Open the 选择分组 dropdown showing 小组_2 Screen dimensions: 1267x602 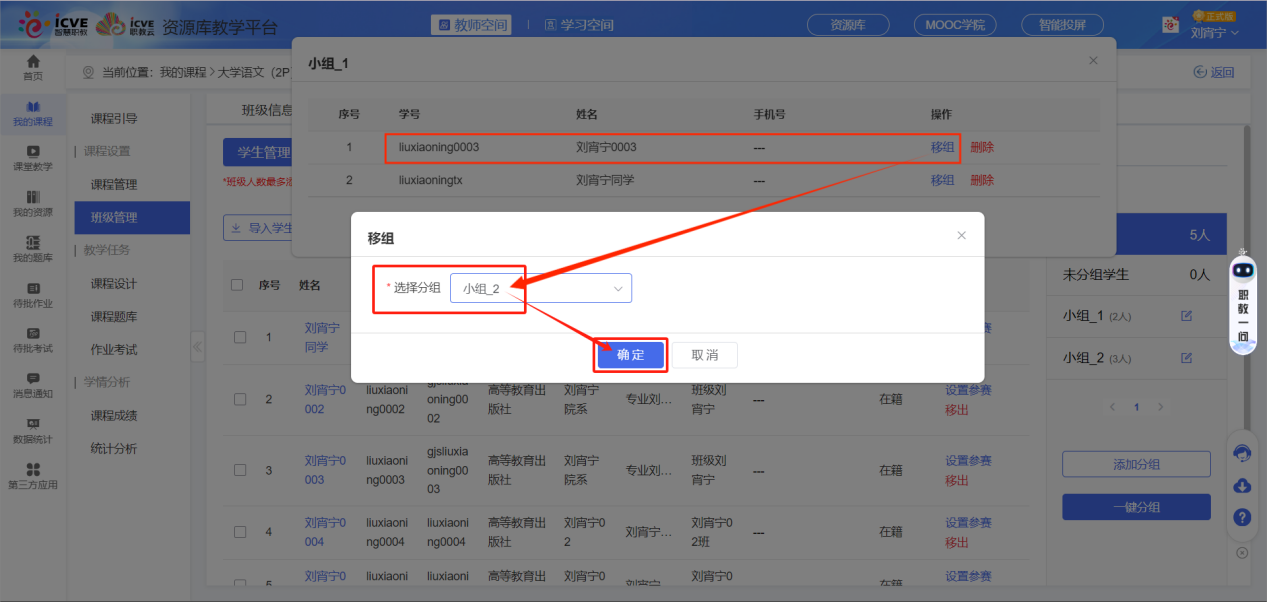point(541,288)
